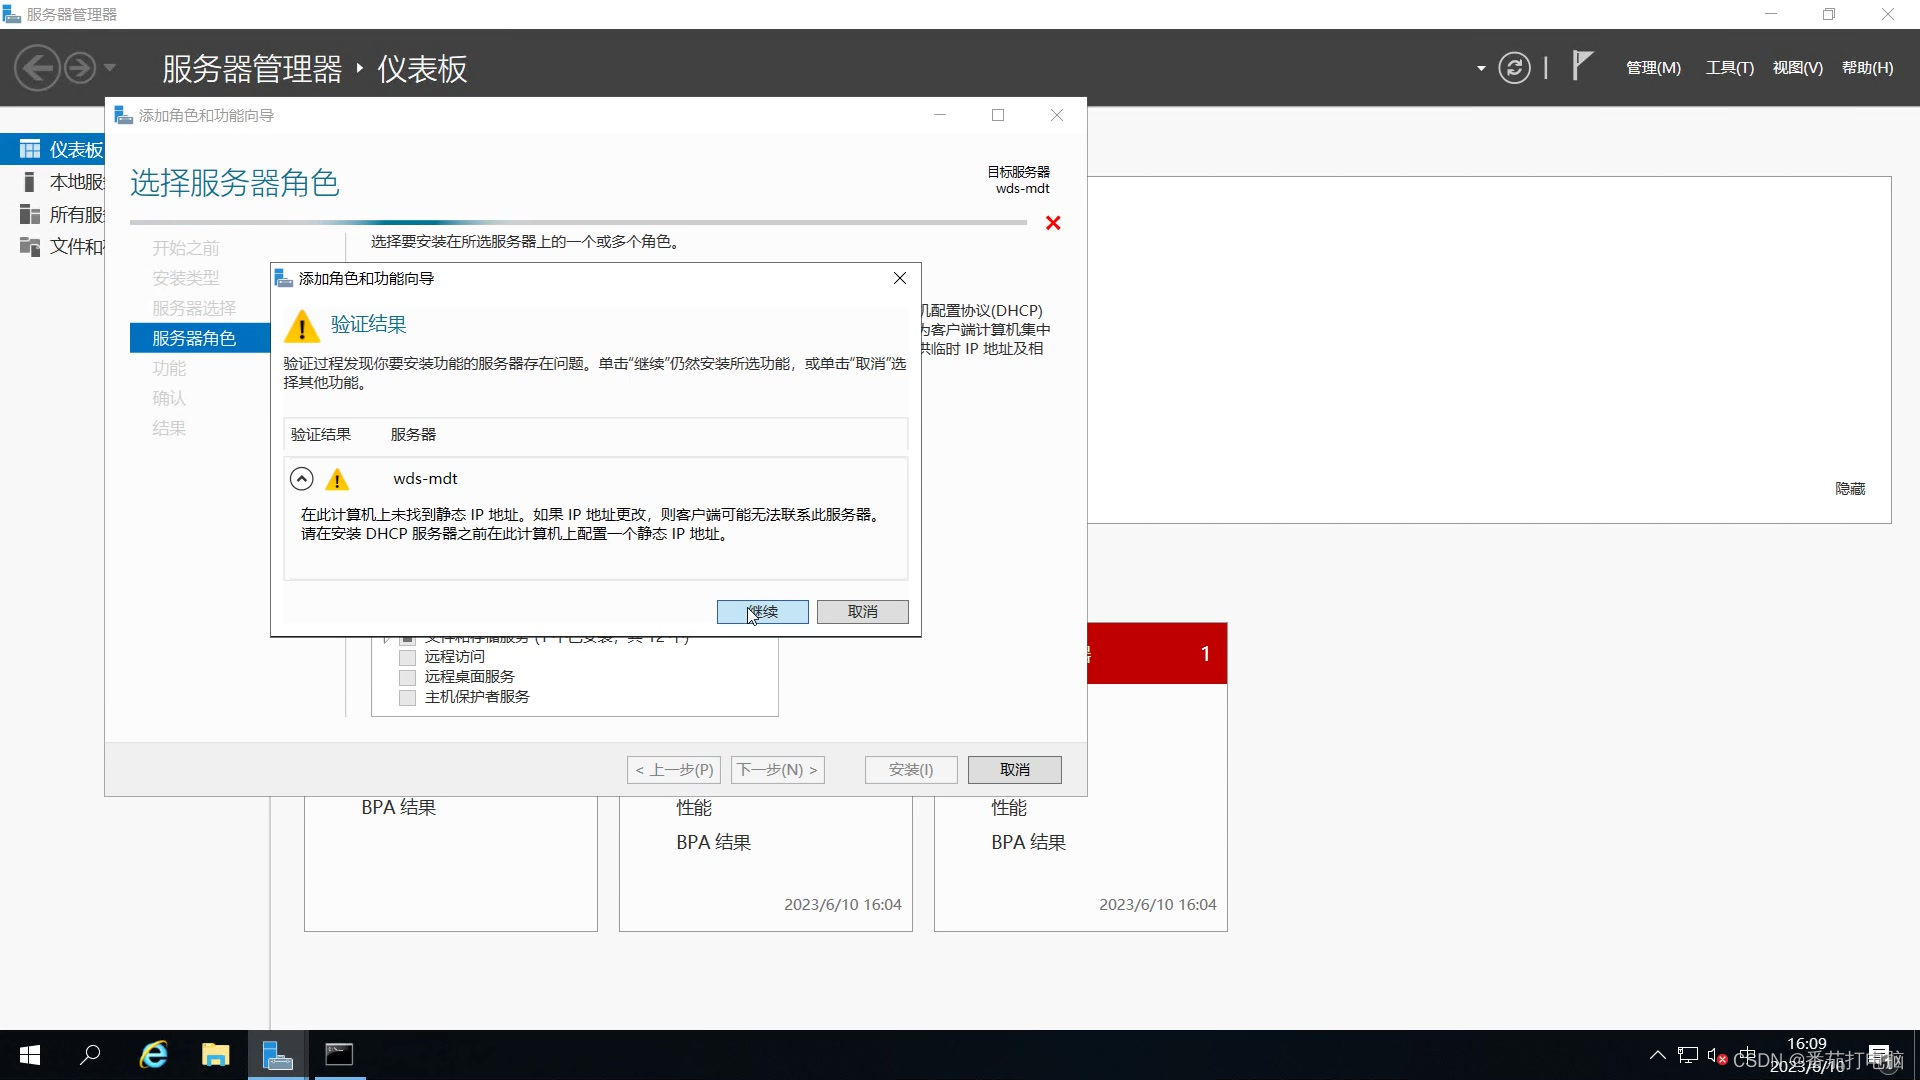The height and width of the screenshot is (1080, 1920).
Task: Click 取消 in the validation dialog
Action: (862, 612)
